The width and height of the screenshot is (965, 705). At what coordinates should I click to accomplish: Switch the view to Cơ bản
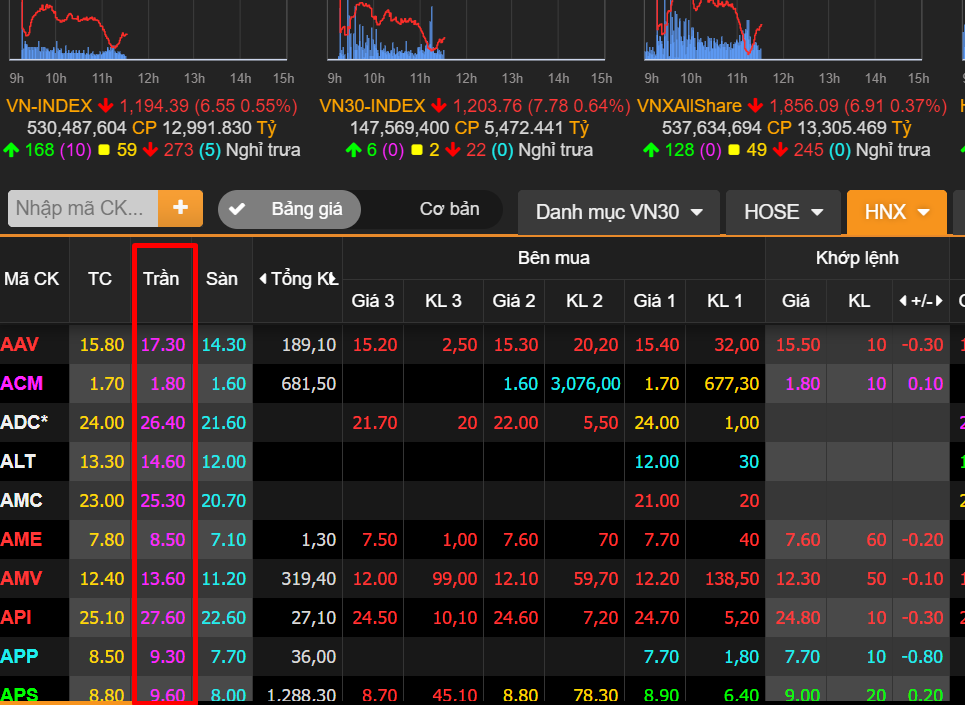coord(449,209)
